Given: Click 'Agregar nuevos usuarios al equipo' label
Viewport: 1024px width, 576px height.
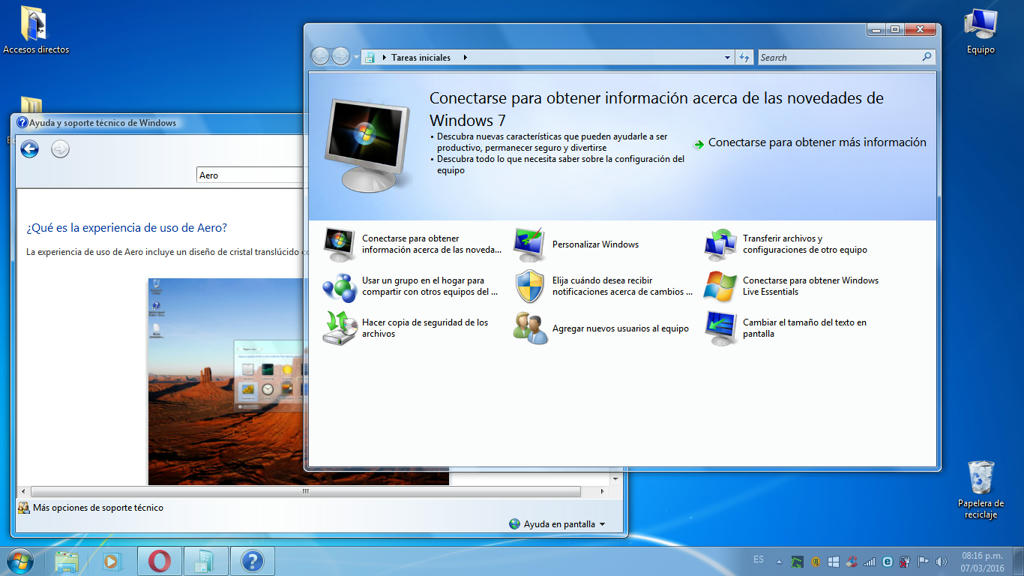Looking at the screenshot, I should tap(620, 328).
